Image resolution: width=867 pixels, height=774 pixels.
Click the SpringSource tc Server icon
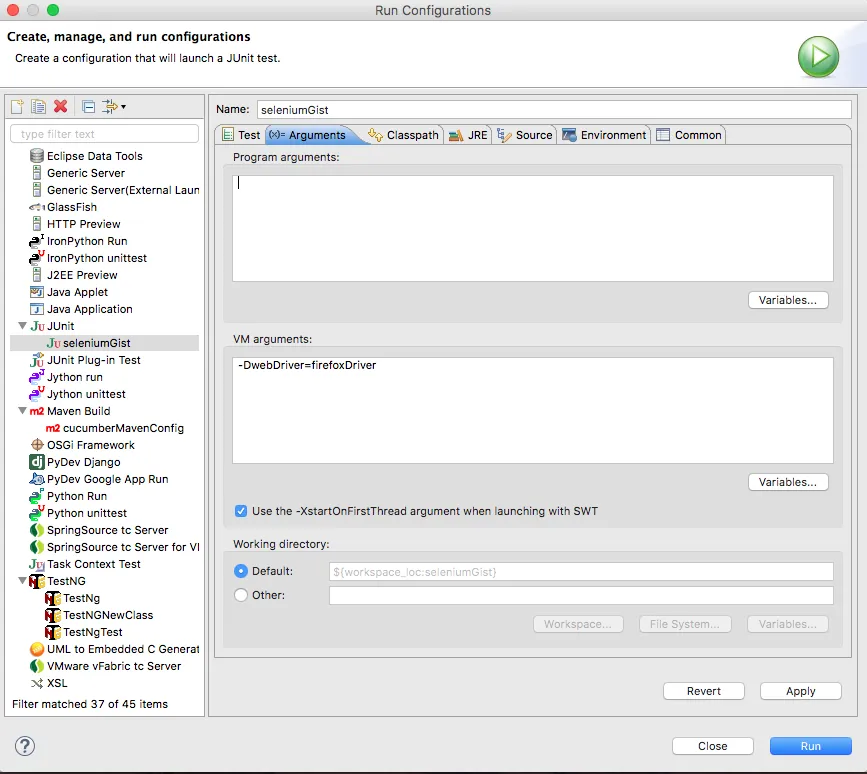click(x=36, y=530)
